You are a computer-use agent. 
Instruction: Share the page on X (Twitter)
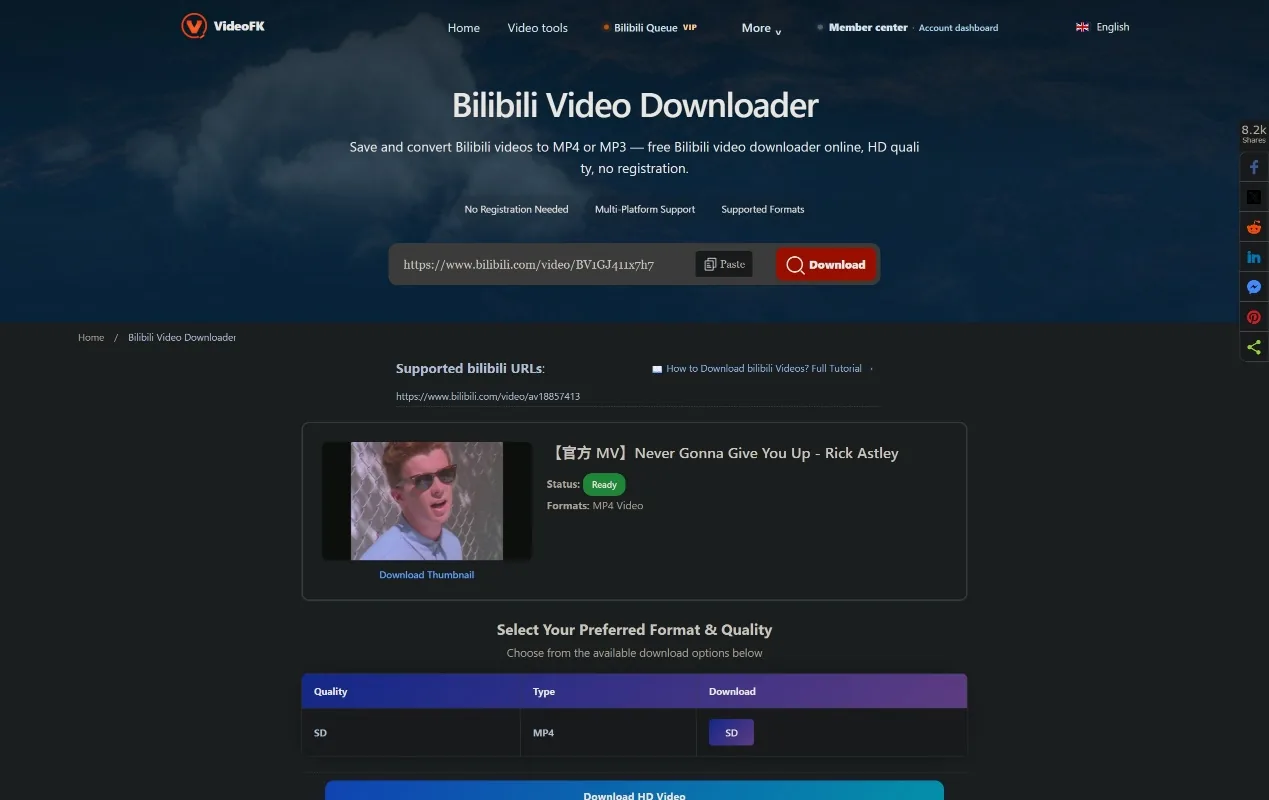(1254, 197)
